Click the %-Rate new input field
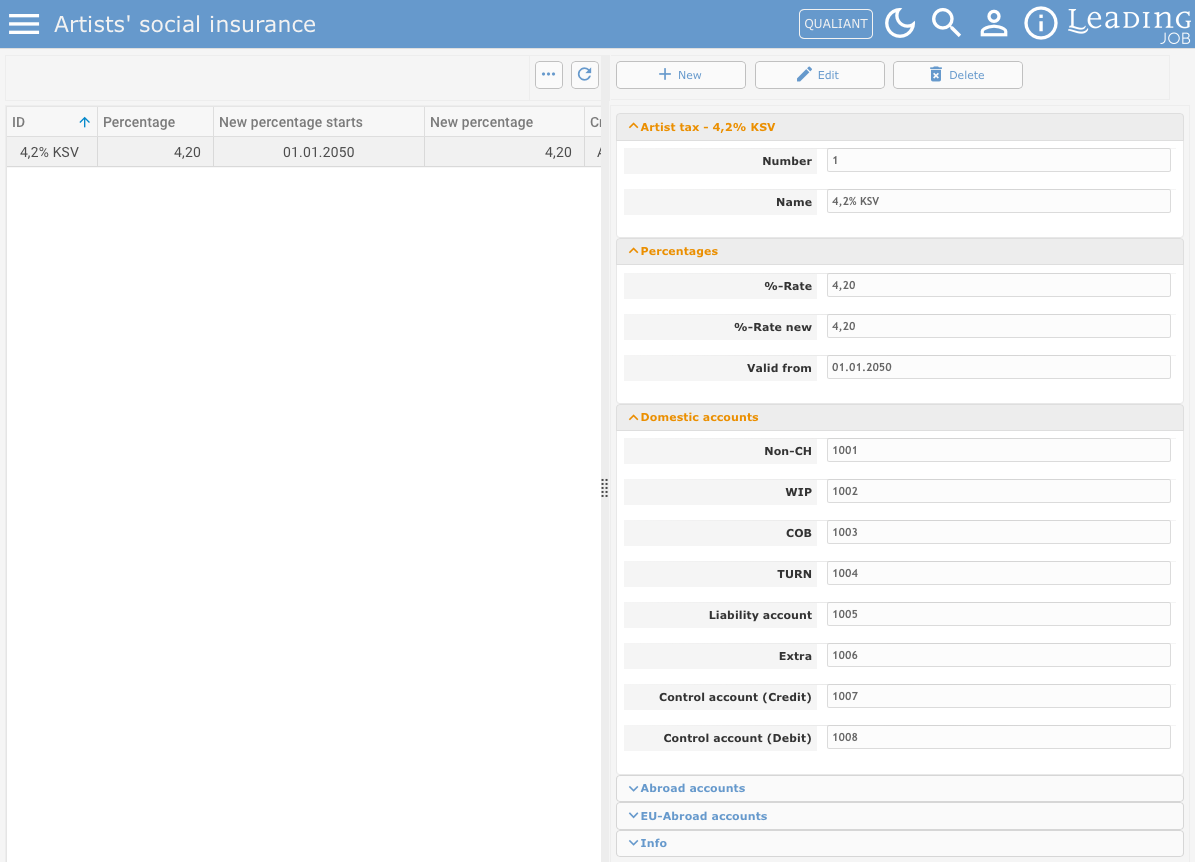The image size is (1195, 862). click(998, 326)
